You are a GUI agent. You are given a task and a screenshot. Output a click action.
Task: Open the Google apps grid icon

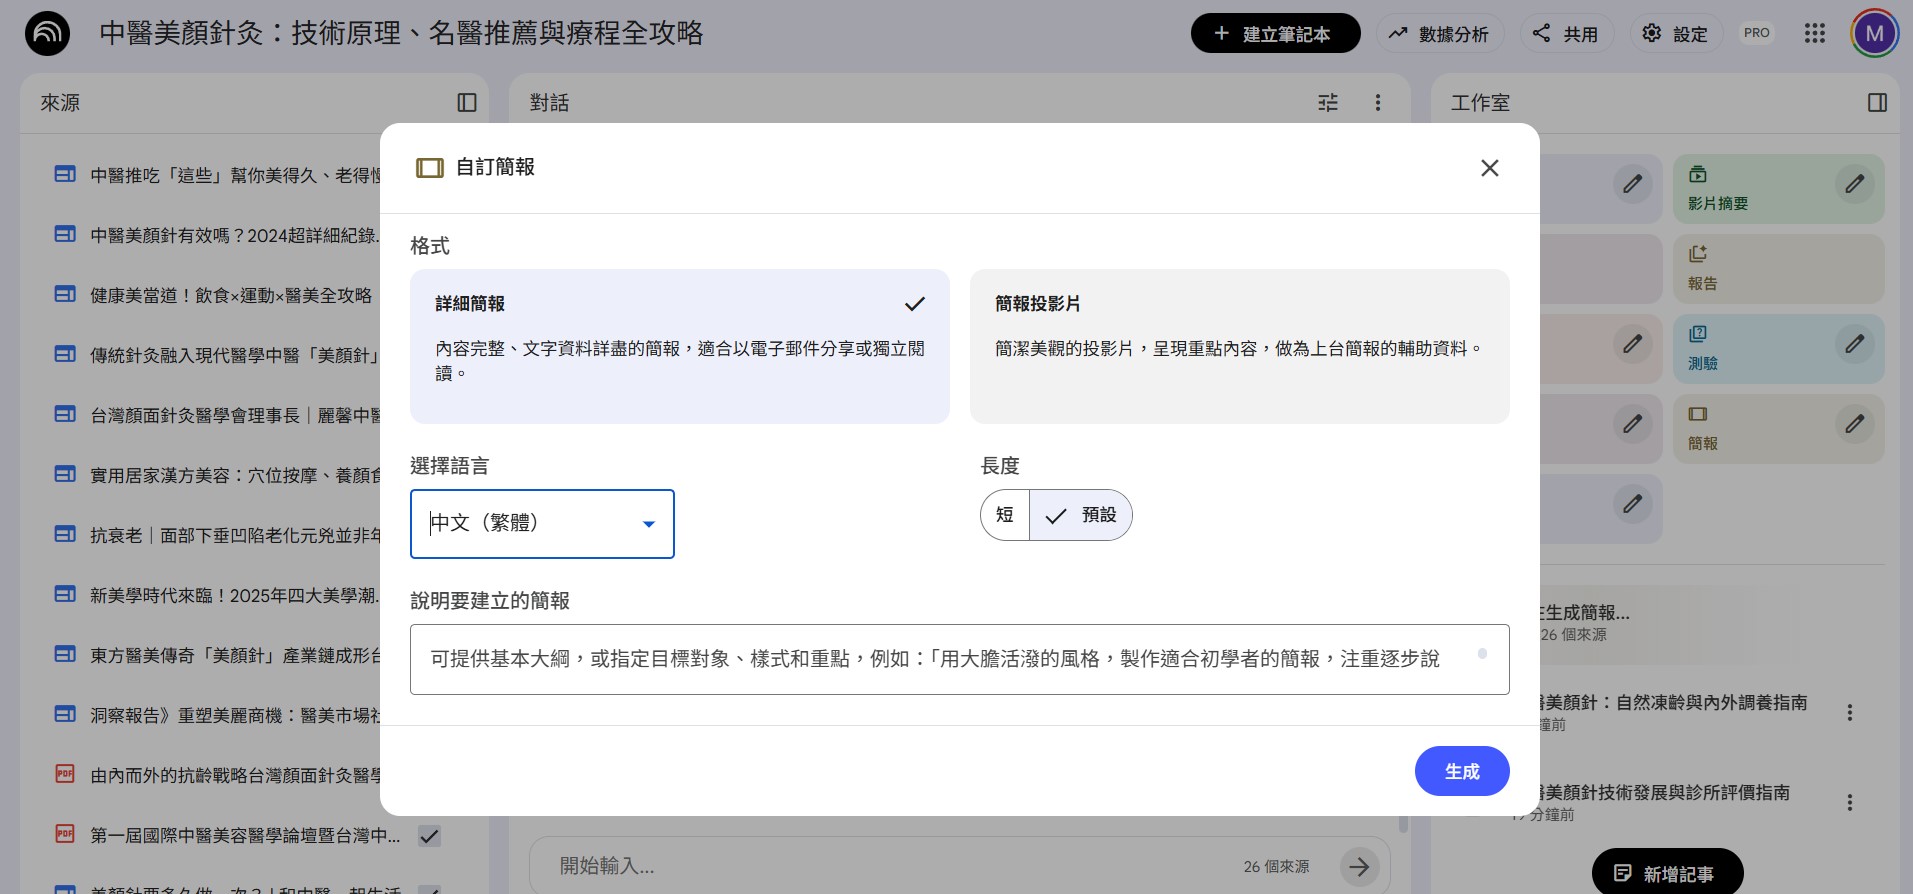coord(1814,34)
